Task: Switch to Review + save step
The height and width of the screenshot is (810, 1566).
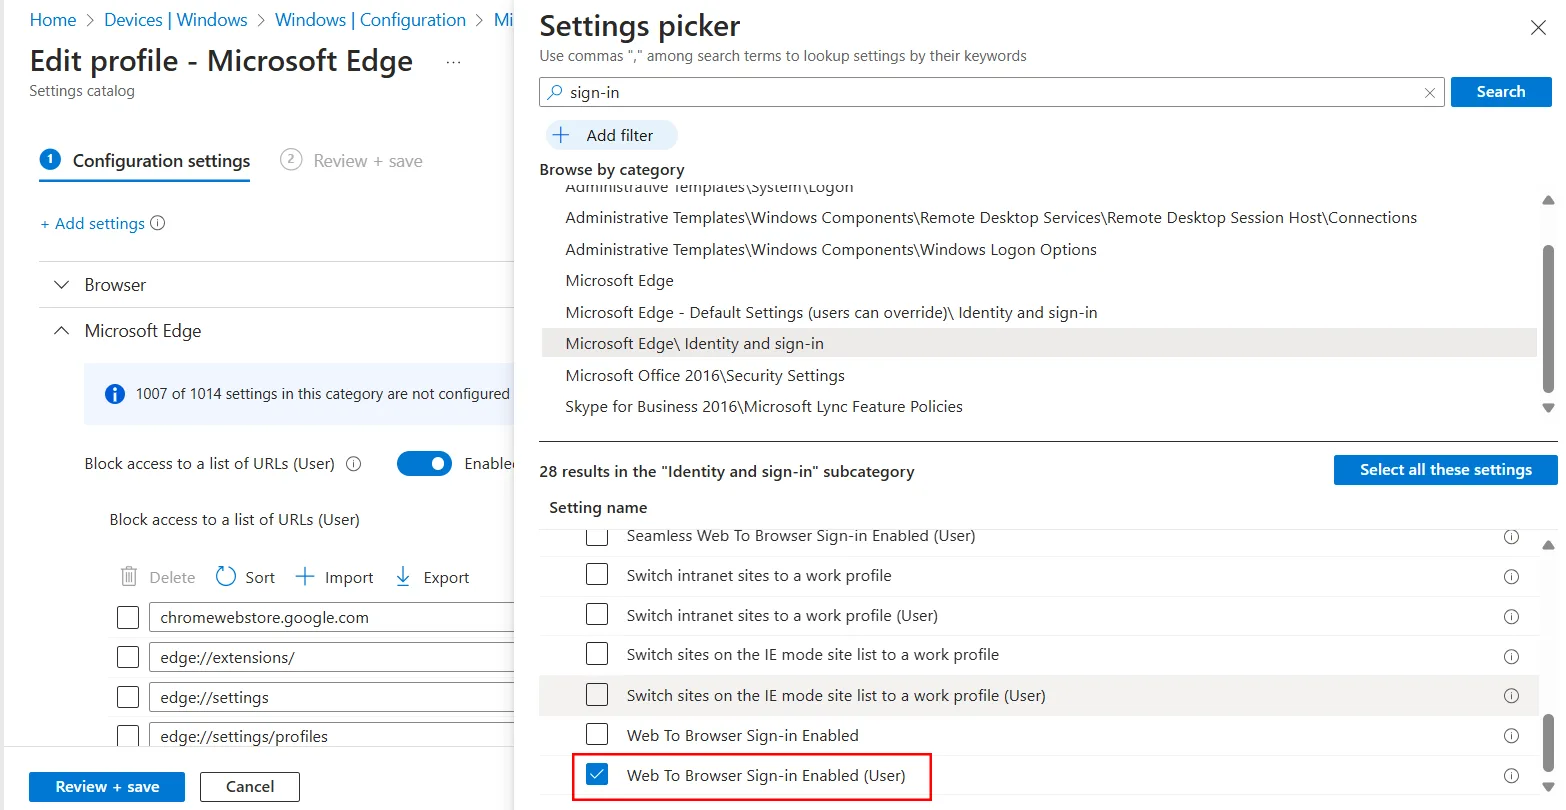Action: point(351,160)
